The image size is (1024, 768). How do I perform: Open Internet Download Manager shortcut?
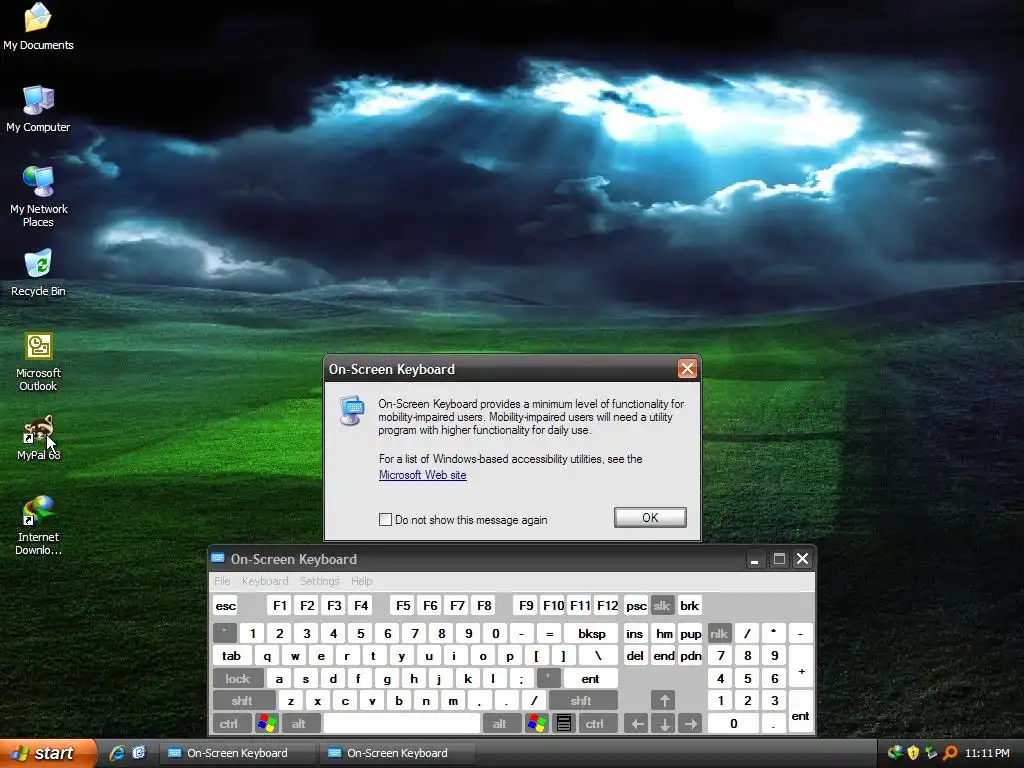click(38, 526)
